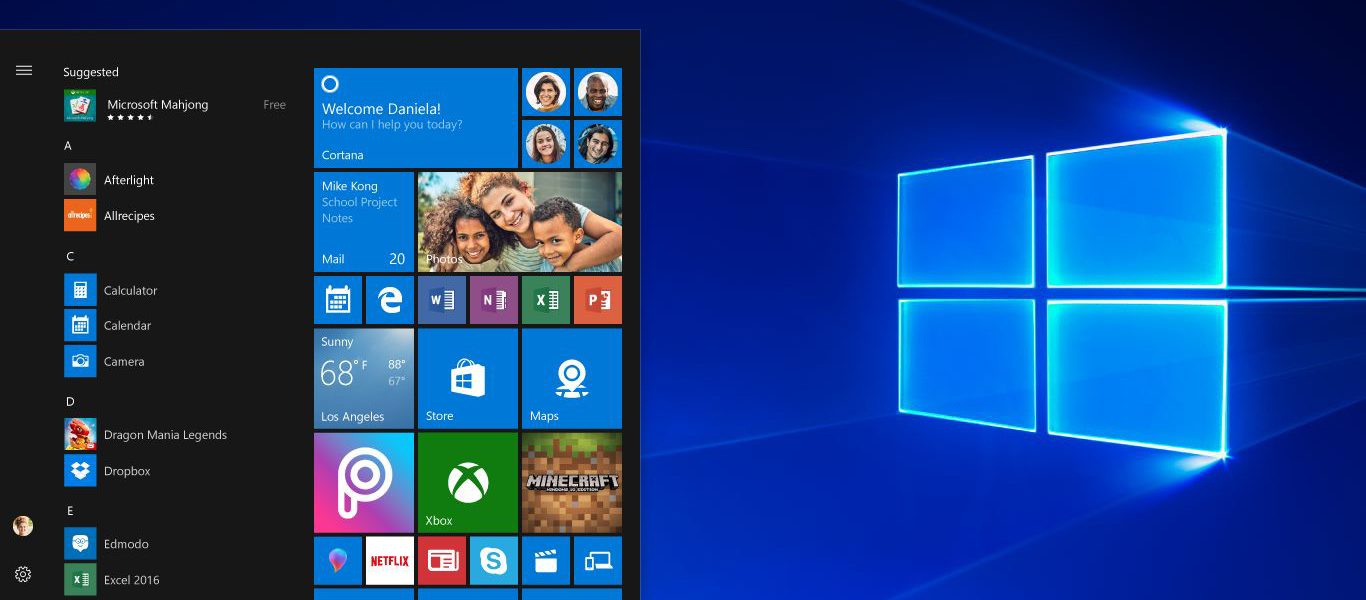Open the Microsoft Edge tile

(x=389, y=300)
